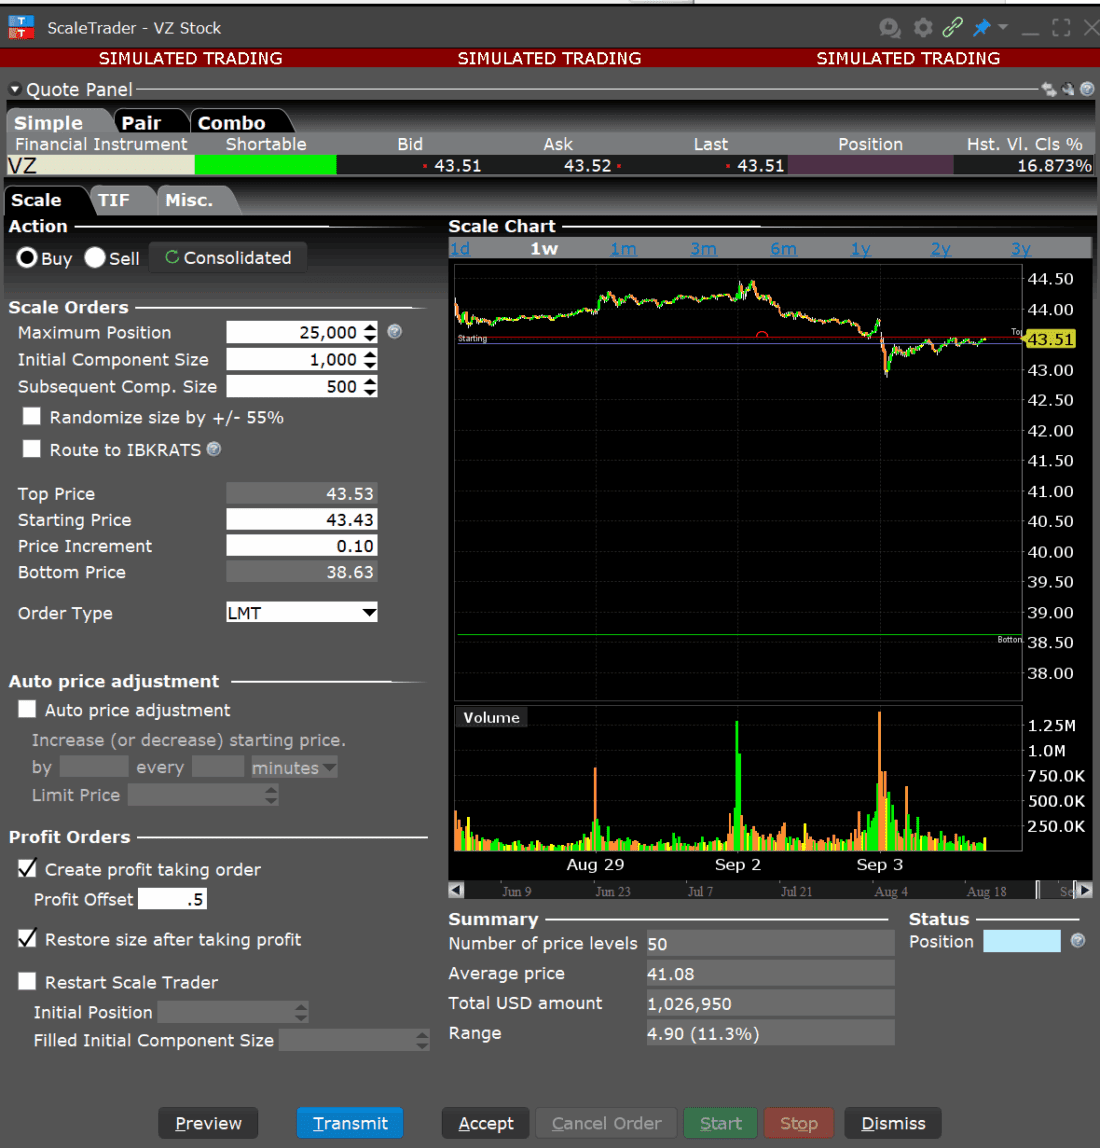Toggle the blue pushpin icon

coord(982,28)
